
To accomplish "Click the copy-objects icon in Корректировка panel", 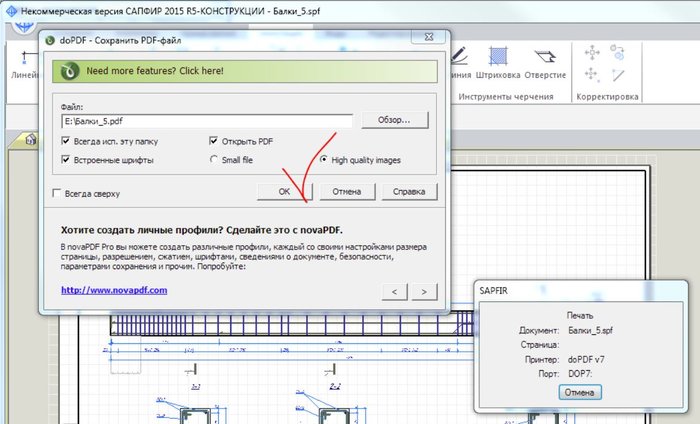I will (618, 53).
